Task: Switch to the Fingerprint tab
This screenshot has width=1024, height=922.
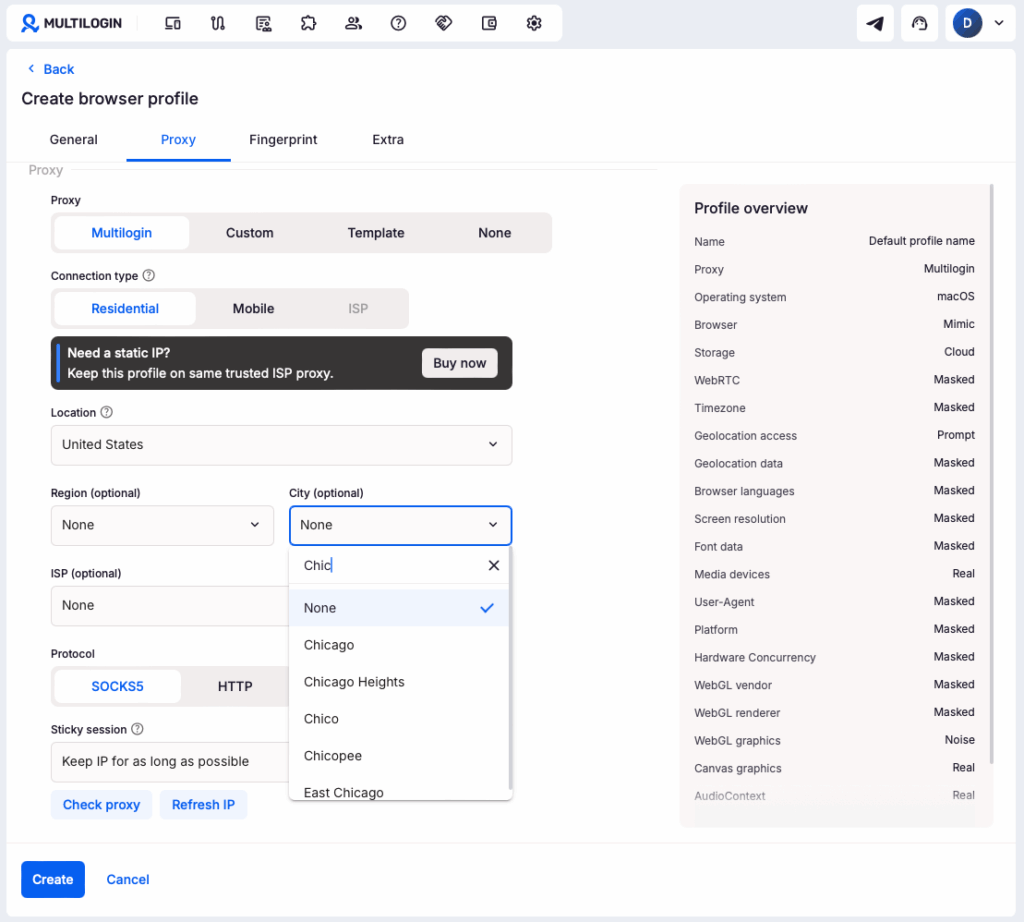Action: coord(283,140)
